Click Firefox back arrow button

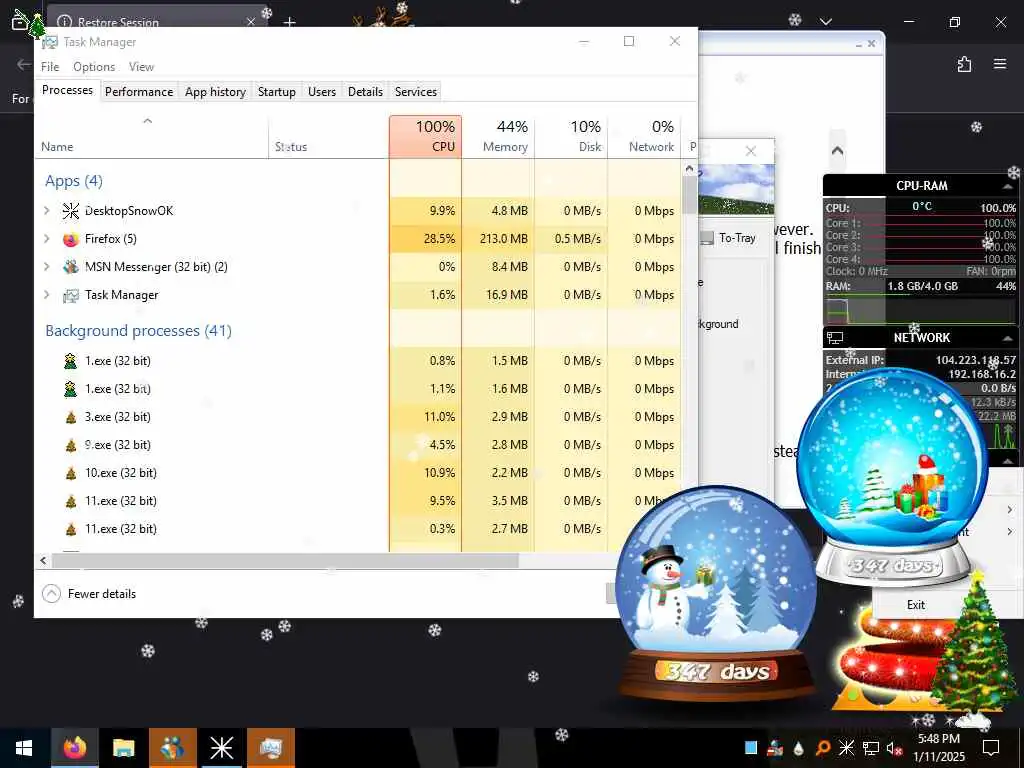[24, 65]
